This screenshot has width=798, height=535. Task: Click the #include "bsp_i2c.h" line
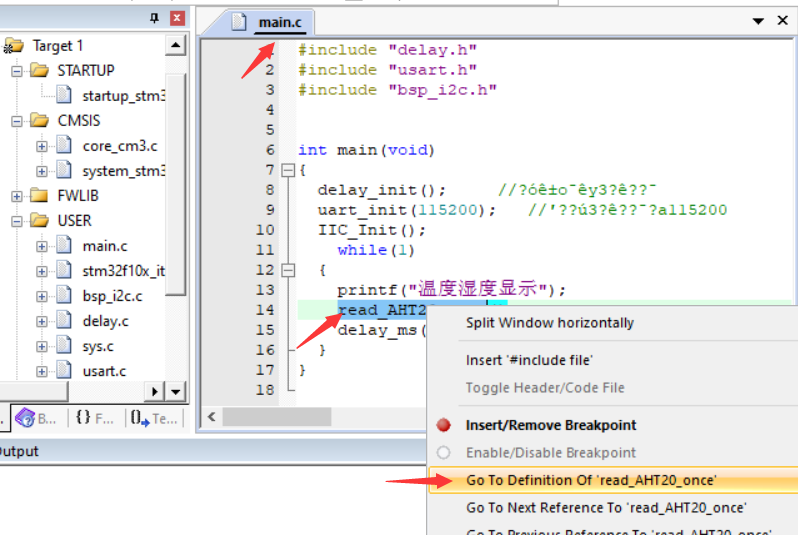tap(397, 90)
